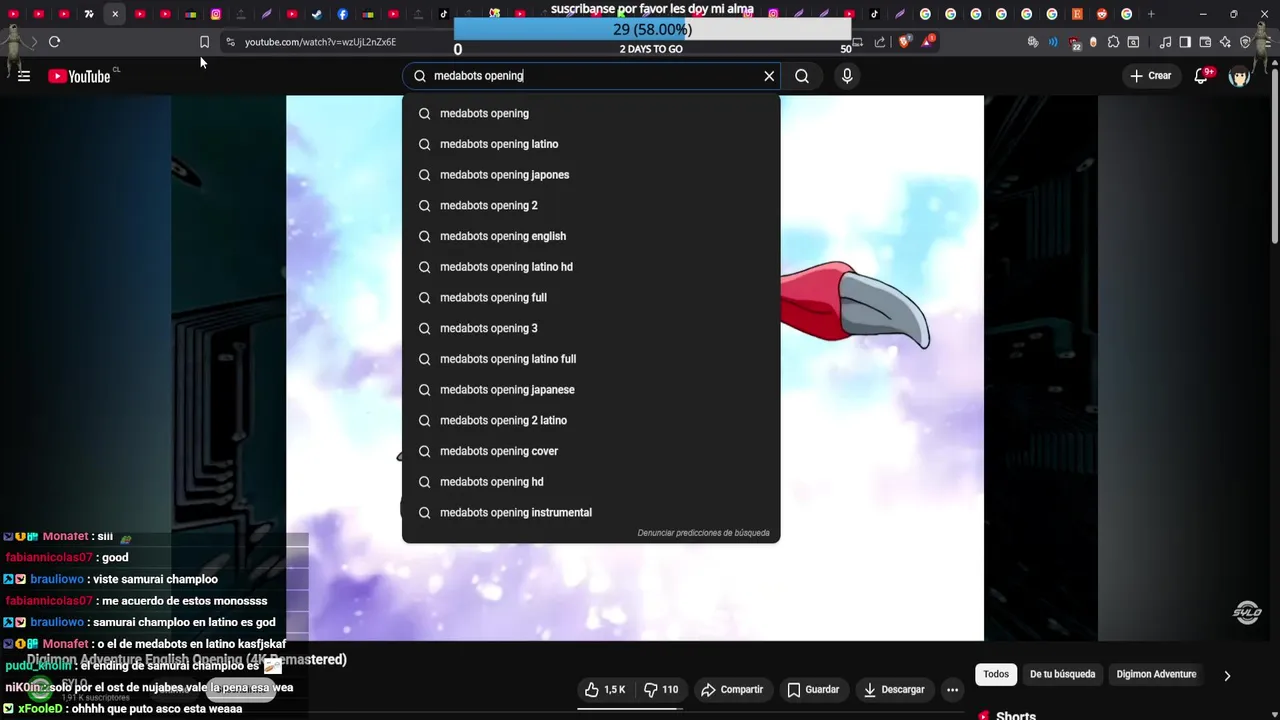Choose suggestion "medabots opening 2"
The height and width of the screenshot is (720, 1280).
coord(591,205)
